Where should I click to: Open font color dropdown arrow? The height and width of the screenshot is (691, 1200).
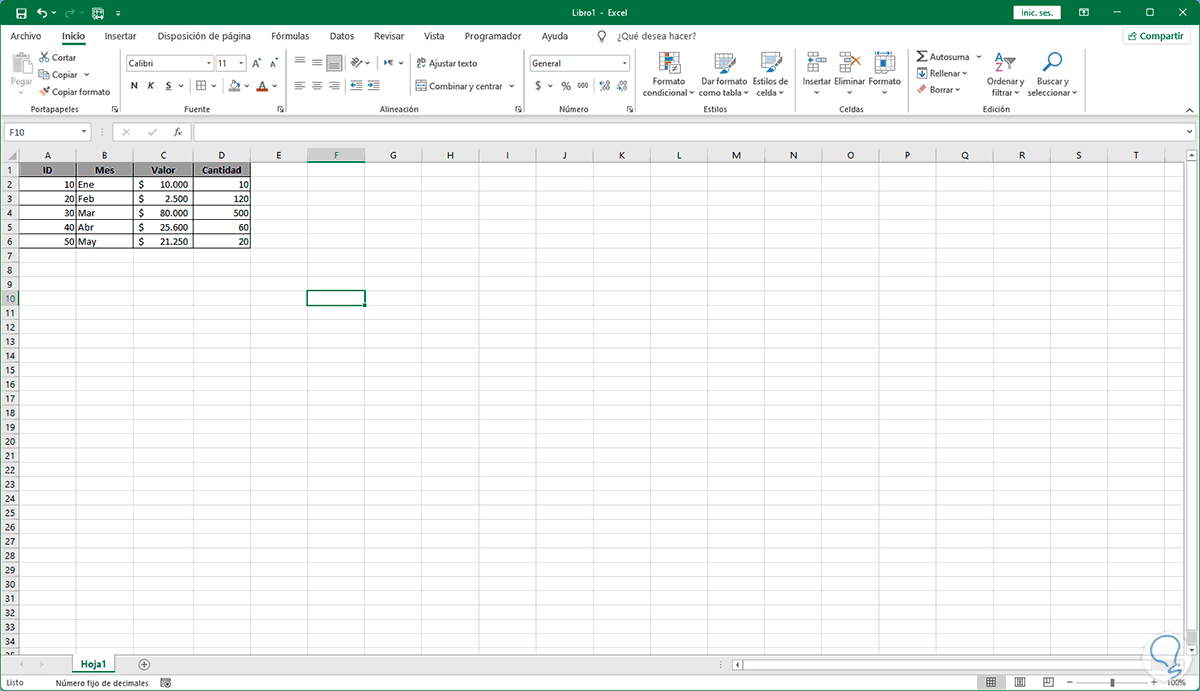(275, 86)
